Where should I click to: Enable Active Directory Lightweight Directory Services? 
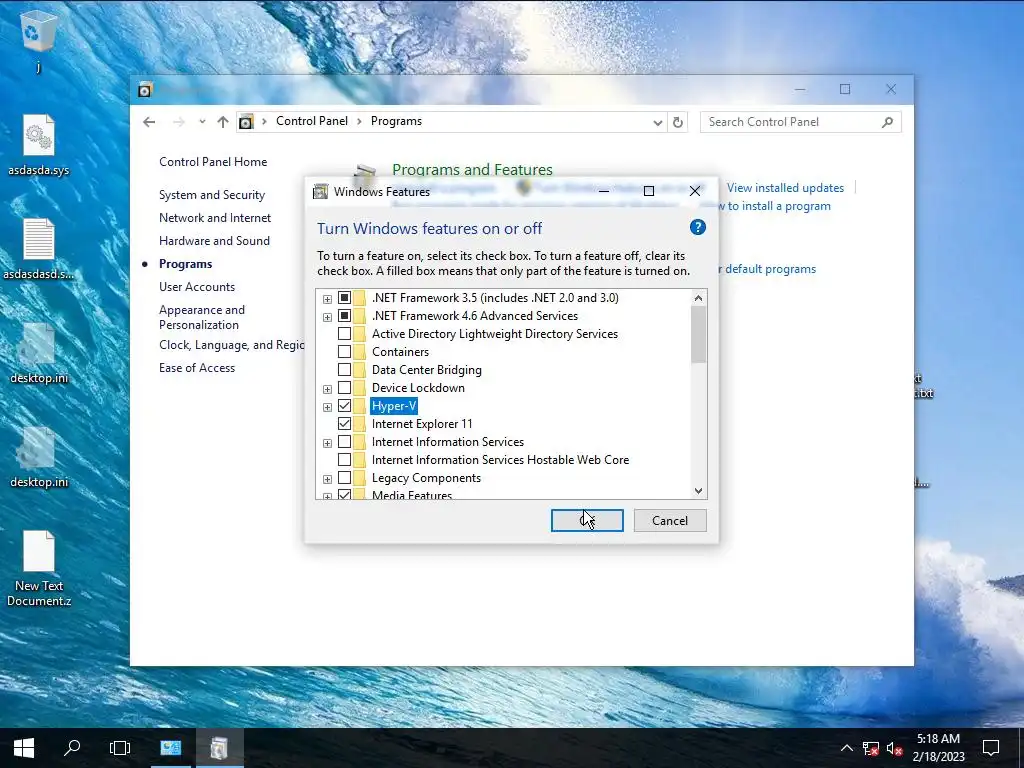[344, 334]
